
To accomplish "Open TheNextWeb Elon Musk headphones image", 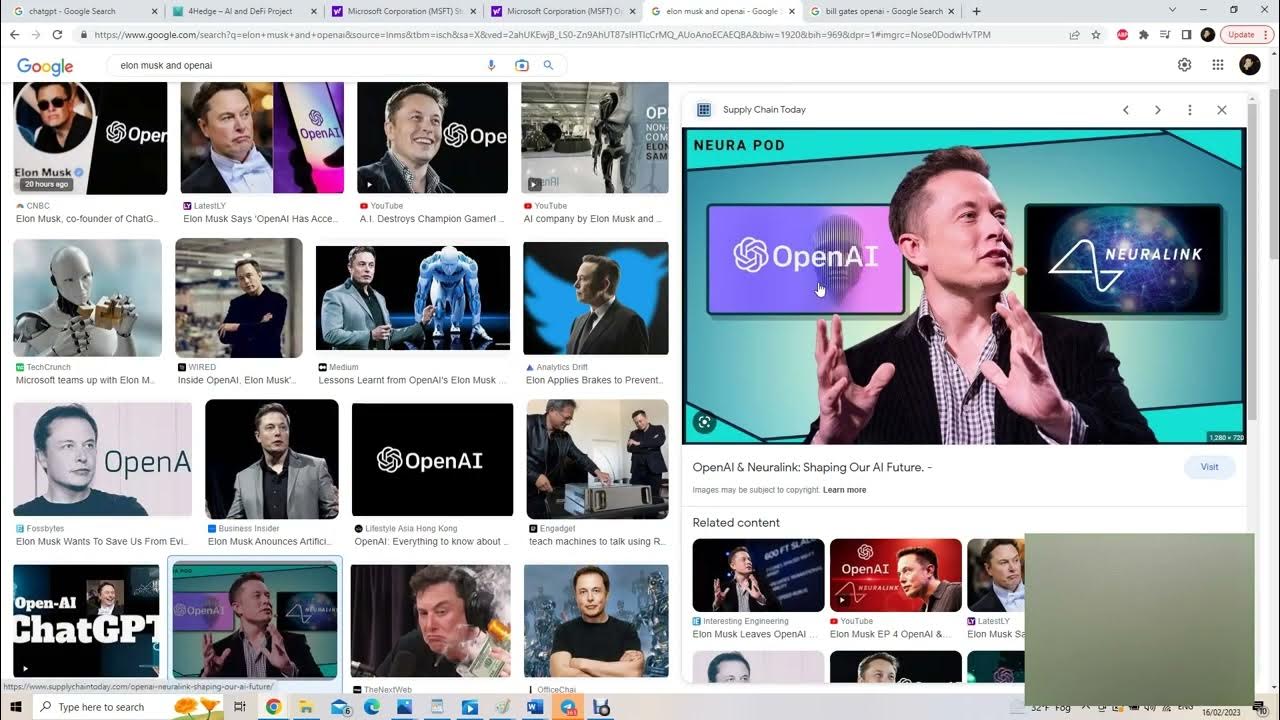I will (431, 622).
